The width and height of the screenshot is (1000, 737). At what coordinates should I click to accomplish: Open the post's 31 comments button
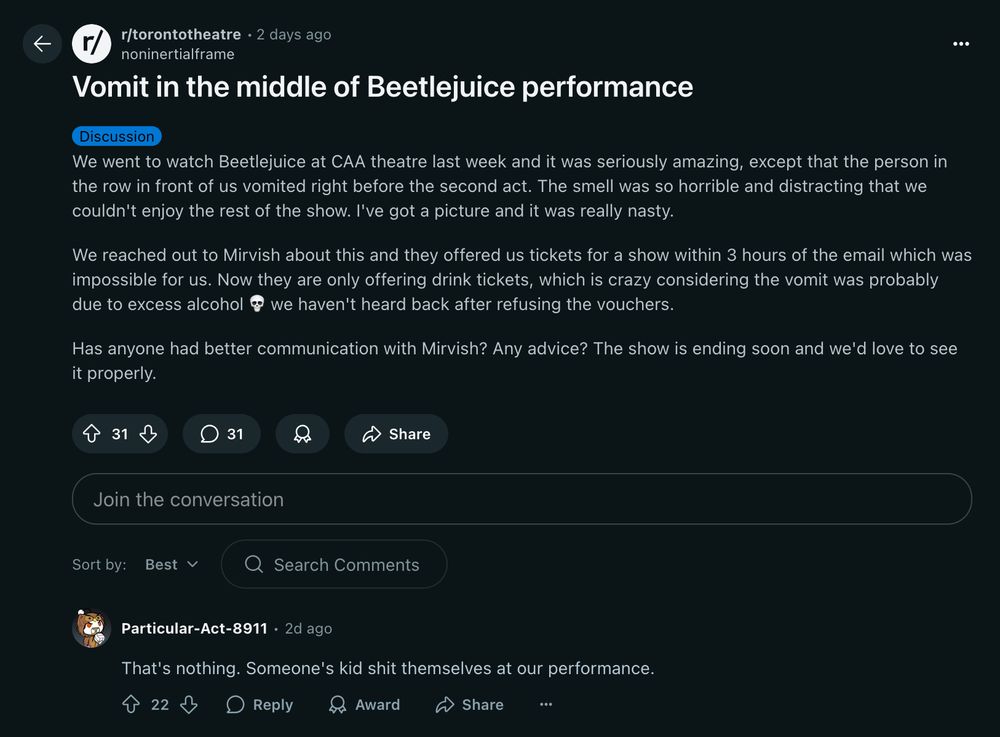pos(221,434)
